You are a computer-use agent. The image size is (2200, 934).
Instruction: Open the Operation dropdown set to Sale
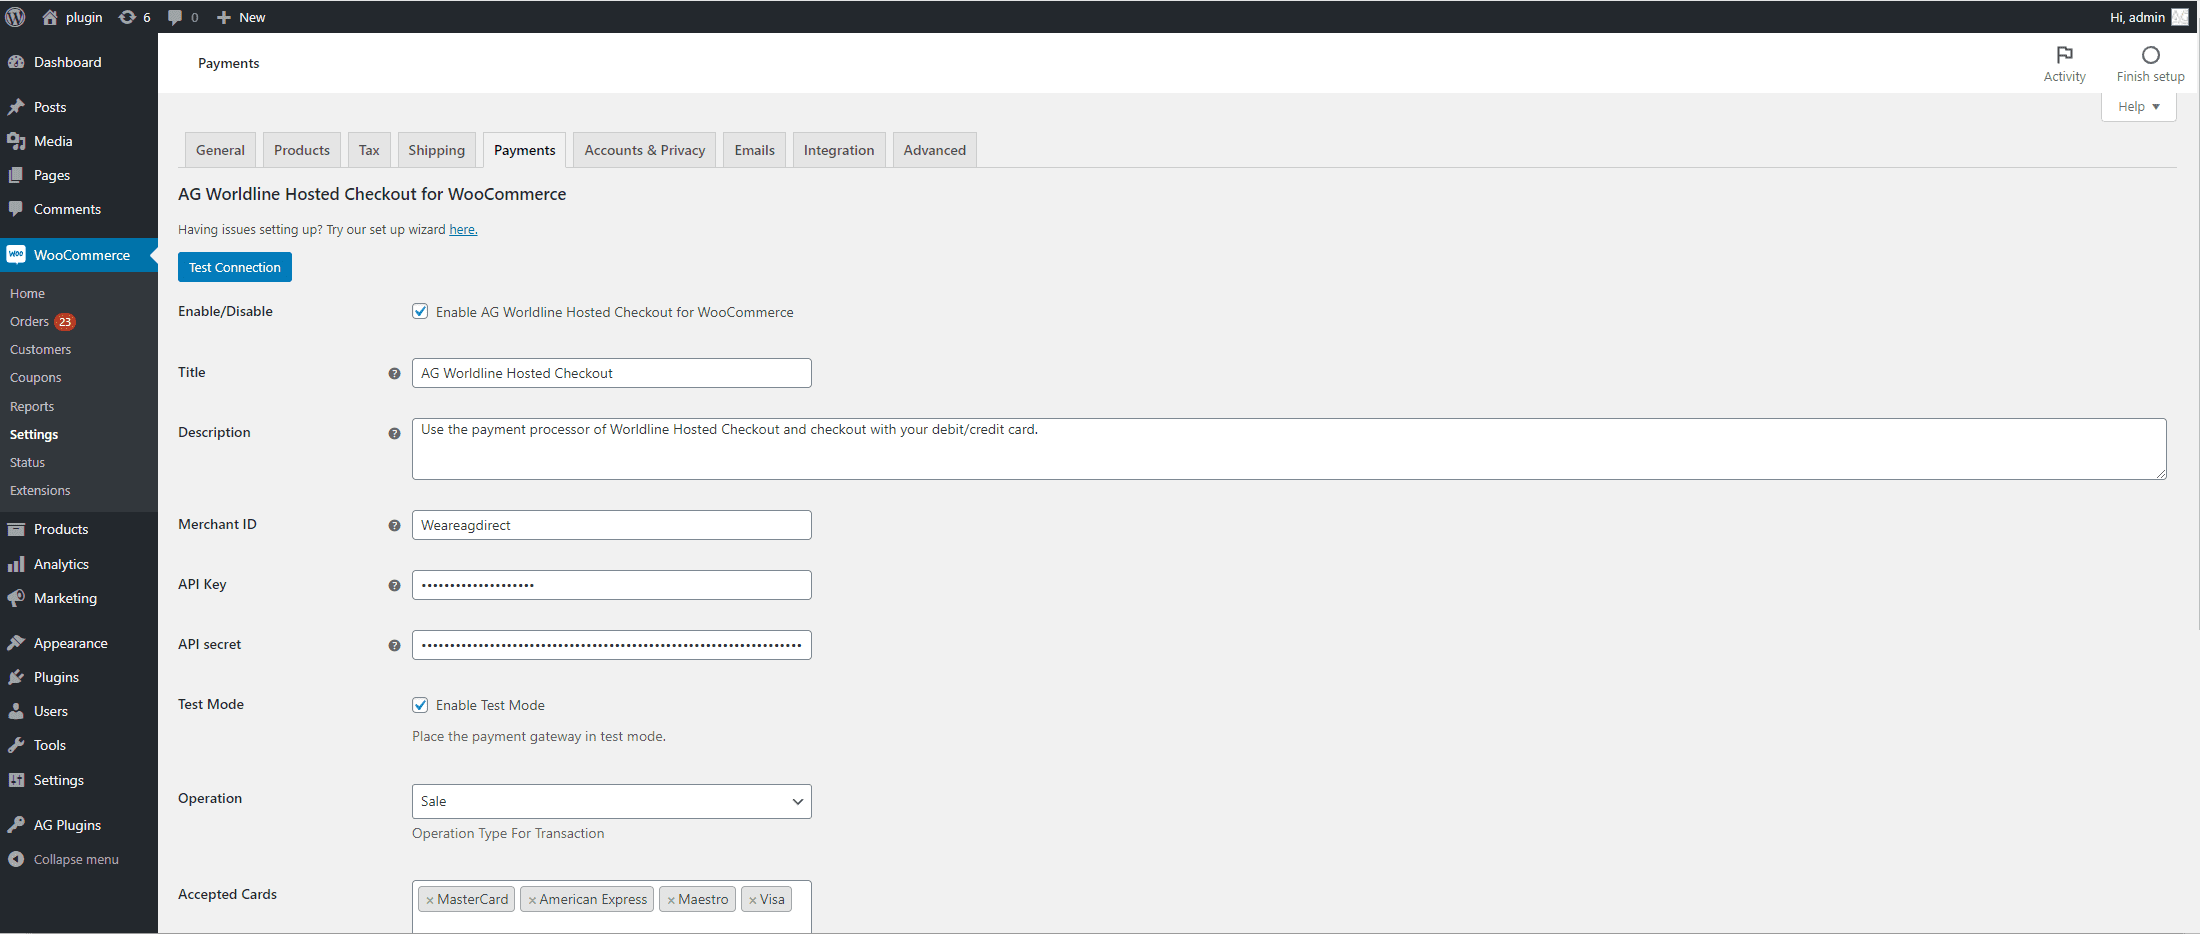[x=611, y=801]
